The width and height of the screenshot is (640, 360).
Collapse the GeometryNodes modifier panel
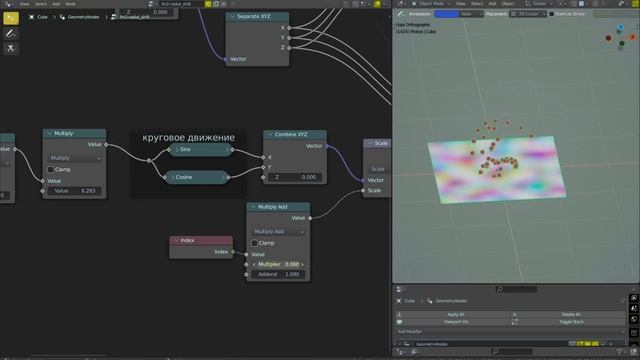(x=400, y=344)
